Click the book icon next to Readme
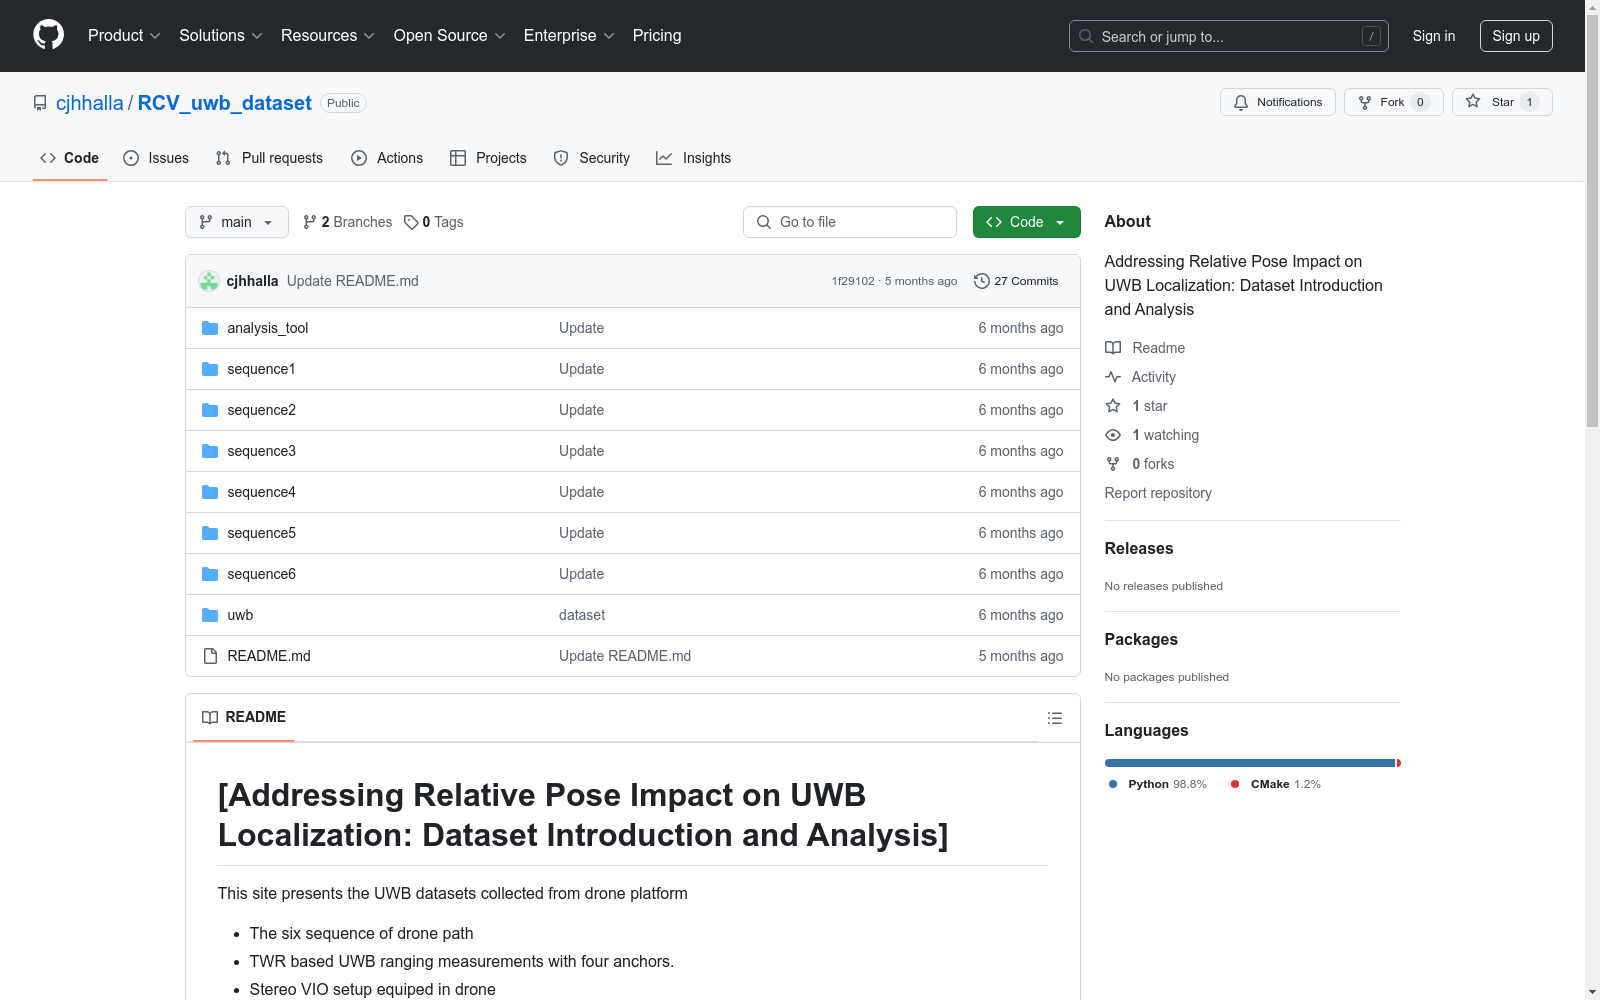The width and height of the screenshot is (1600, 1000). pyautogui.click(x=1113, y=348)
